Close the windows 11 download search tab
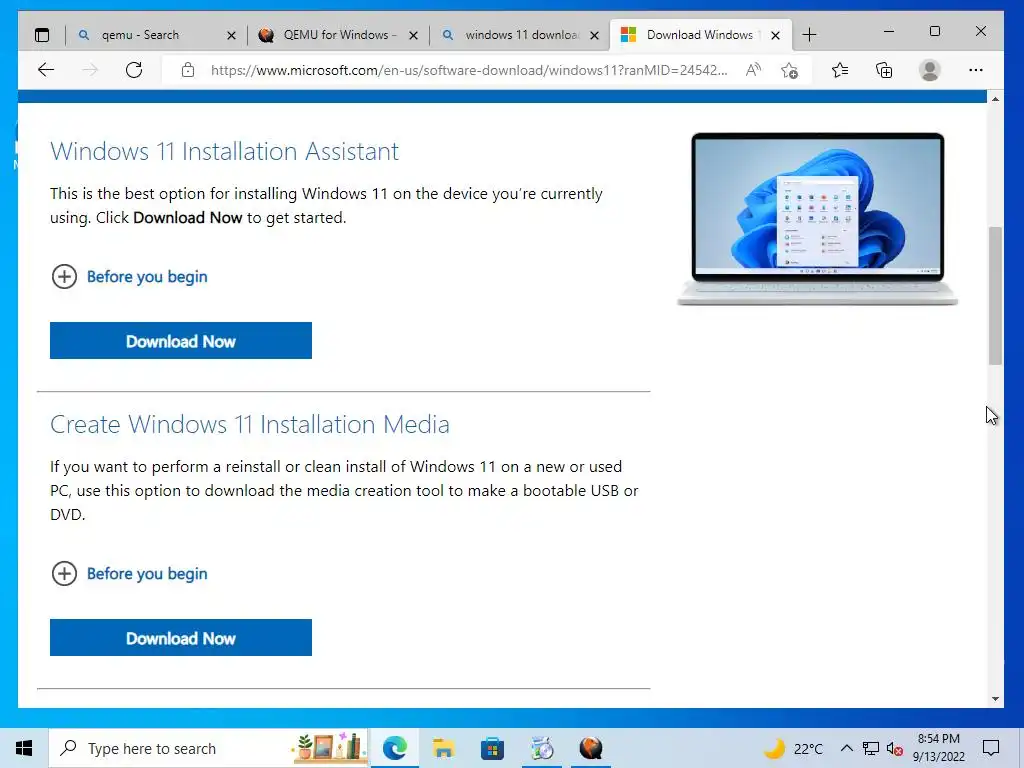This screenshot has width=1024, height=768. click(x=594, y=35)
